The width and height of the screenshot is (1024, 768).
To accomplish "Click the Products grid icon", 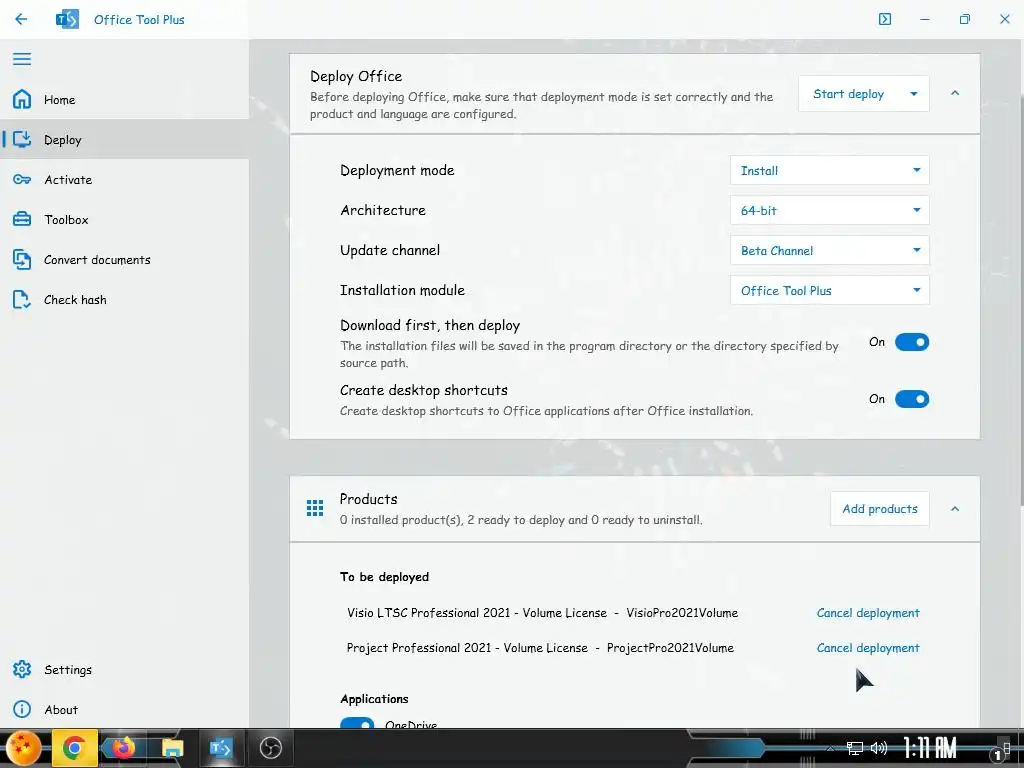I will [315, 508].
